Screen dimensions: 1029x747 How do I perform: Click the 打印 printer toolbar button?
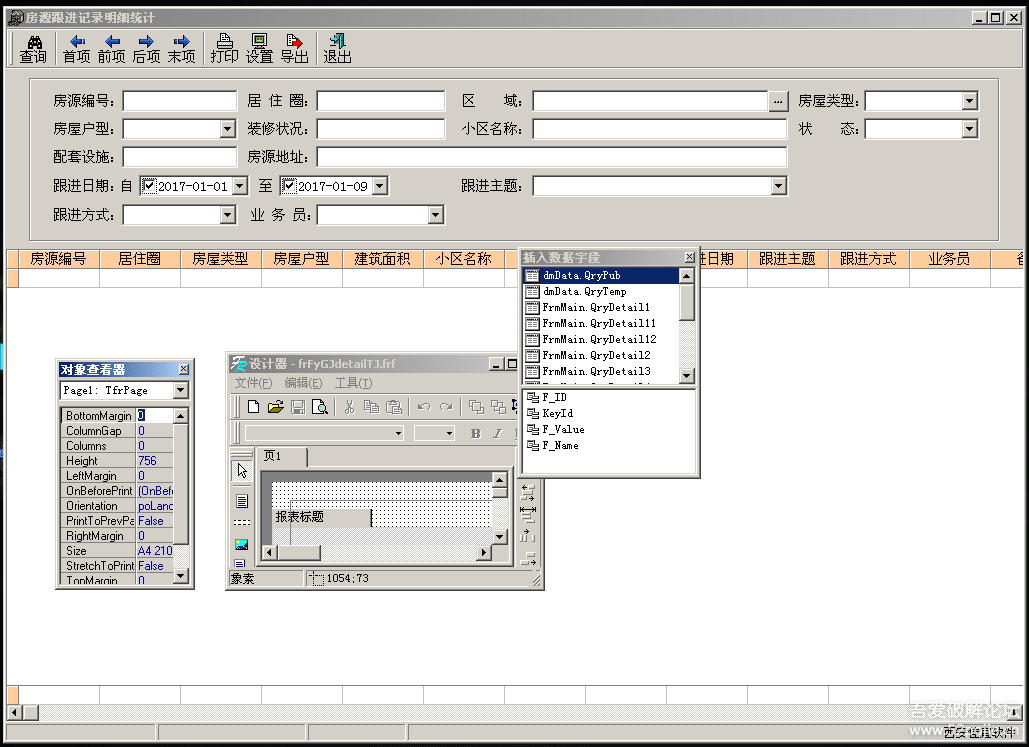tap(224, 49)
